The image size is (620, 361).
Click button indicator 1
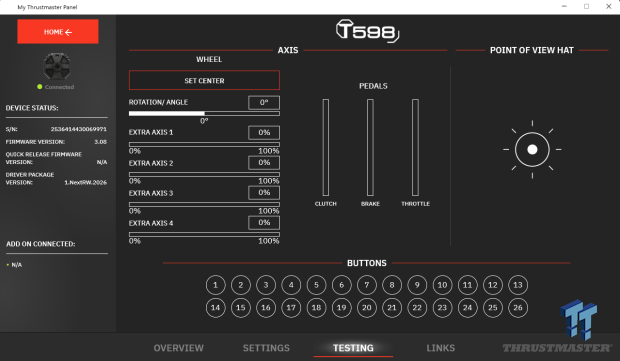point(215,285)
